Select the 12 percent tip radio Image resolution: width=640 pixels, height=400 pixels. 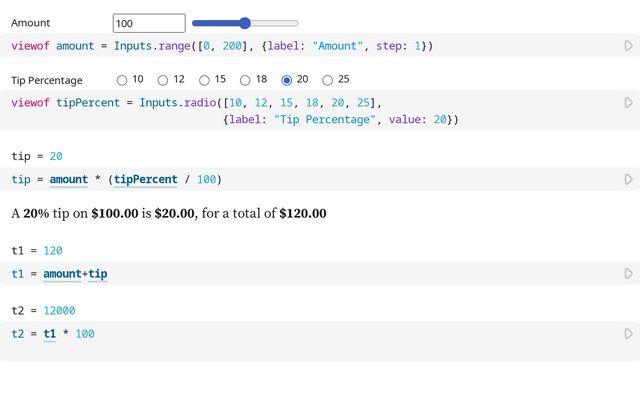tap(163, 80)
